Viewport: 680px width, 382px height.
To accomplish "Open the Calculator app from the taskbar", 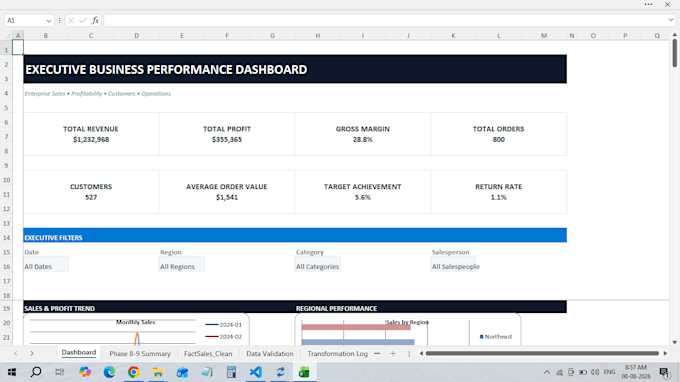I will pos(231,372).
